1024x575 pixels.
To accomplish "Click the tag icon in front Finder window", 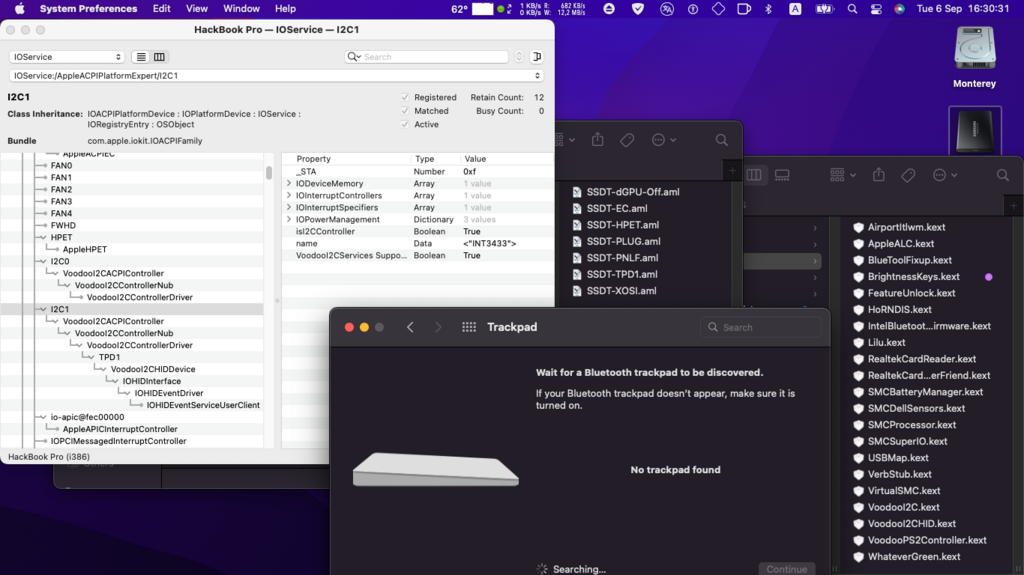I will (x=908, y=175).
